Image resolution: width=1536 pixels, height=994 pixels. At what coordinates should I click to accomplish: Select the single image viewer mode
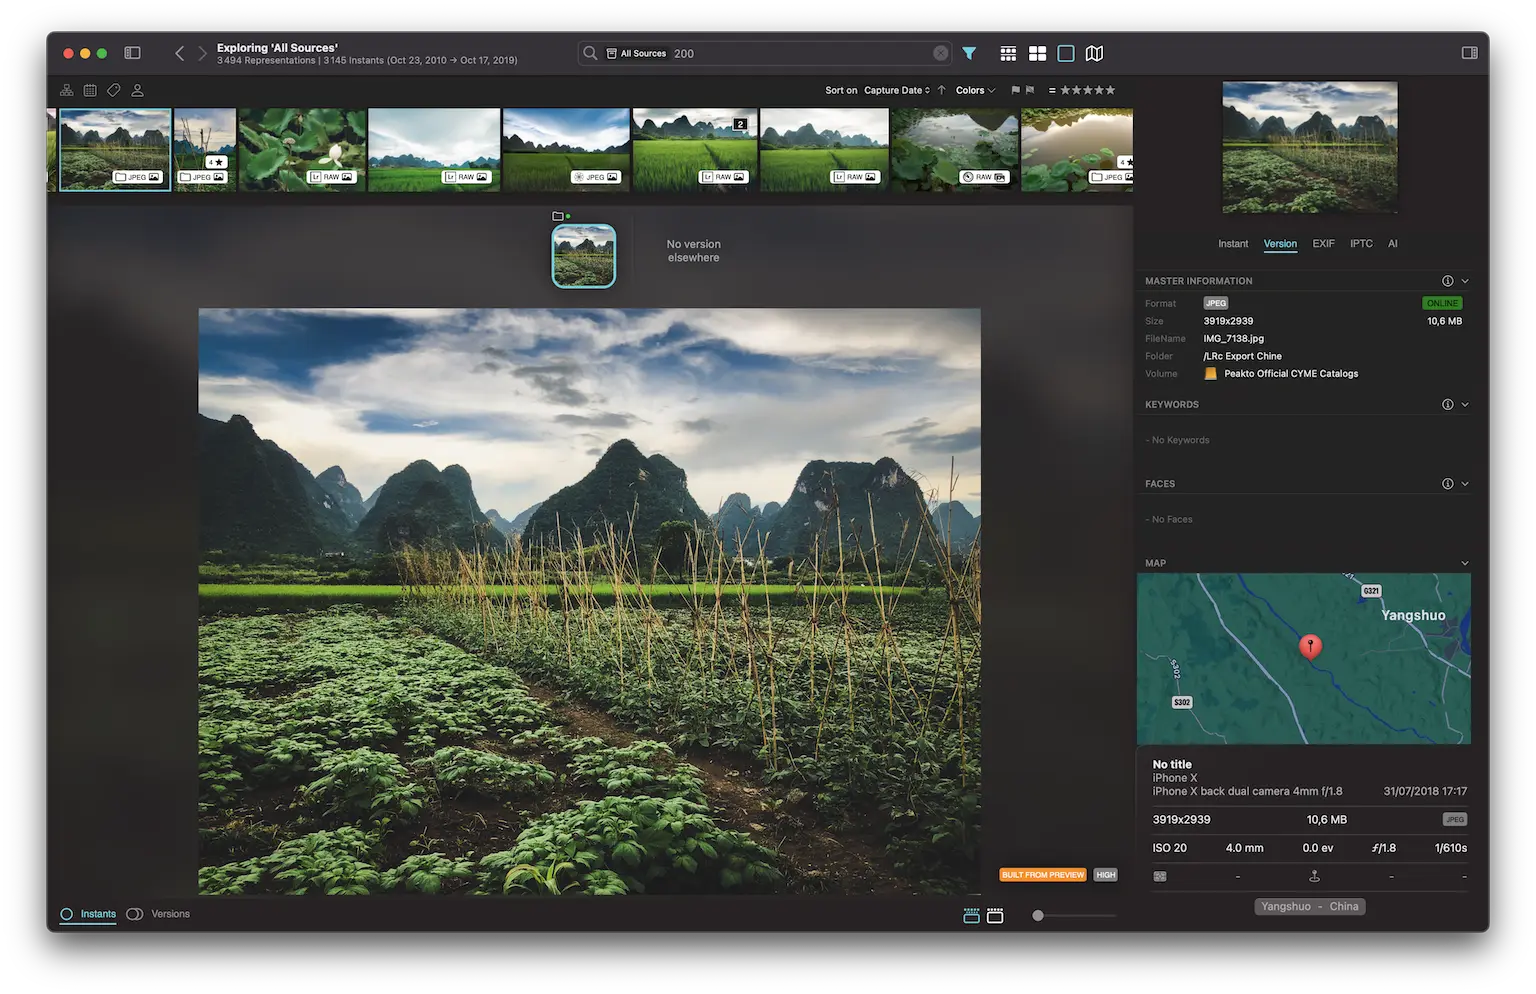[x=1066, y=53]
